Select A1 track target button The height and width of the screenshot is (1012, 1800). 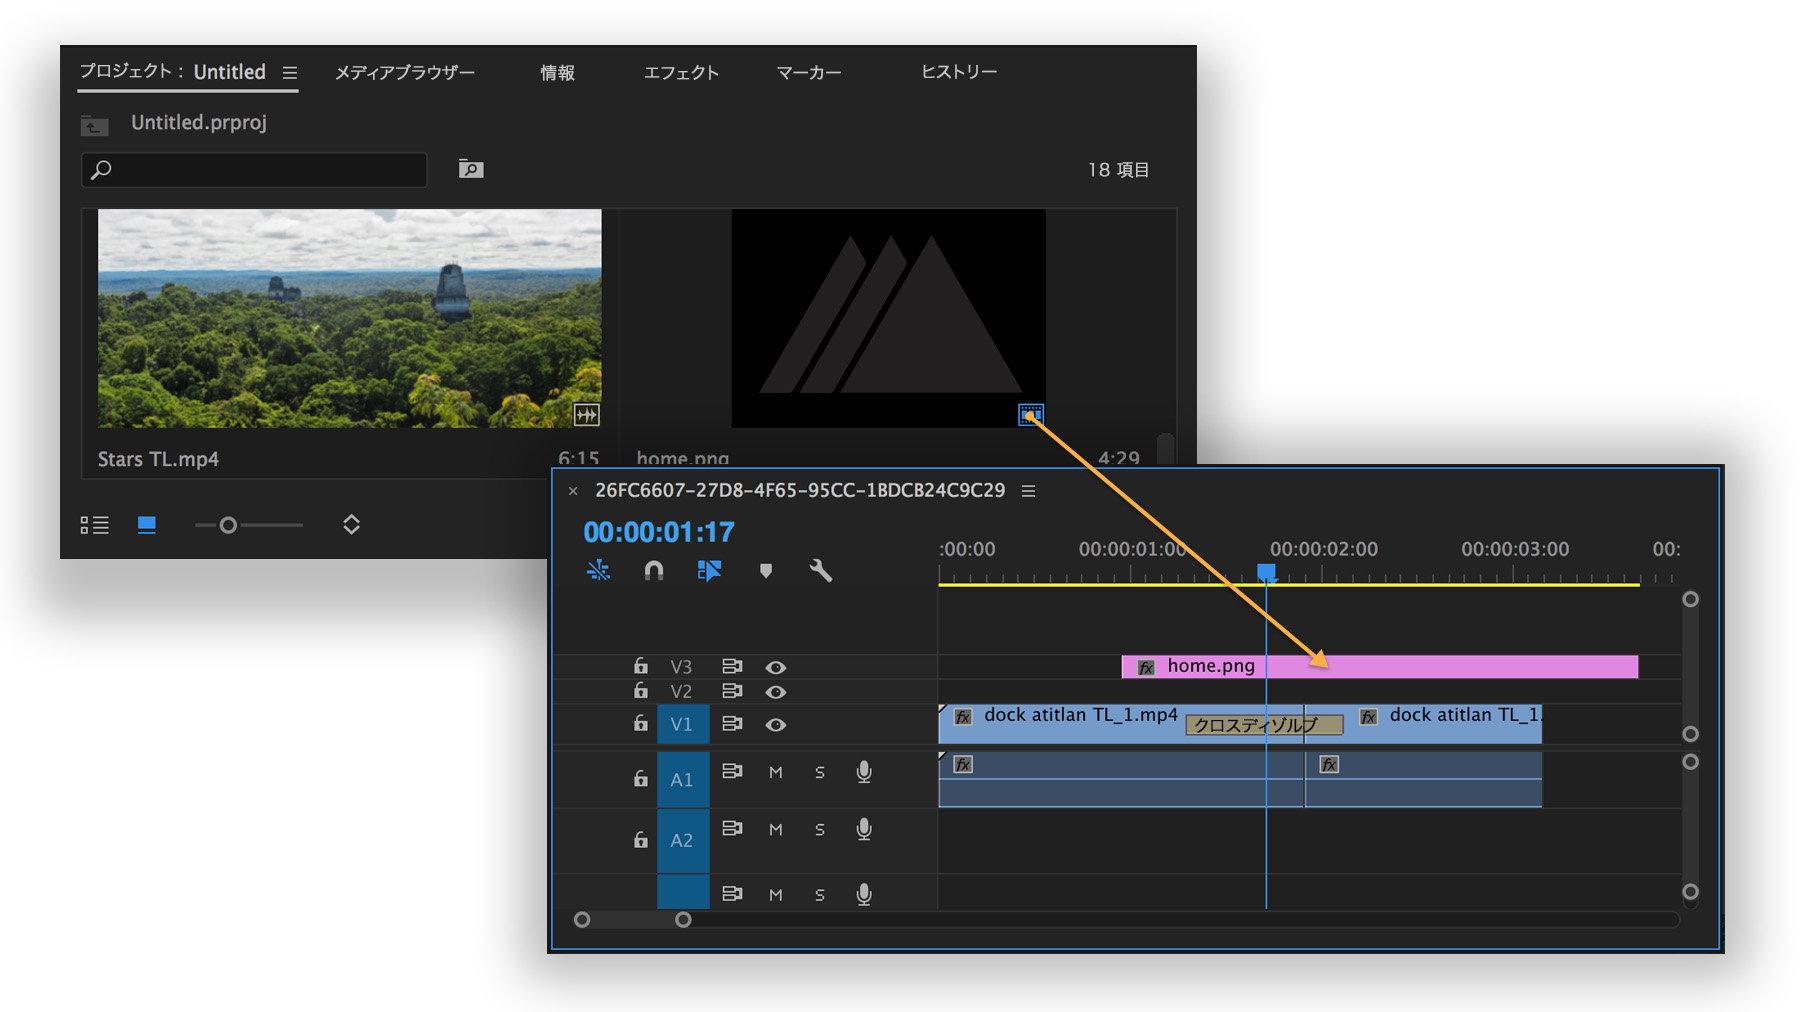coord(683,779)
